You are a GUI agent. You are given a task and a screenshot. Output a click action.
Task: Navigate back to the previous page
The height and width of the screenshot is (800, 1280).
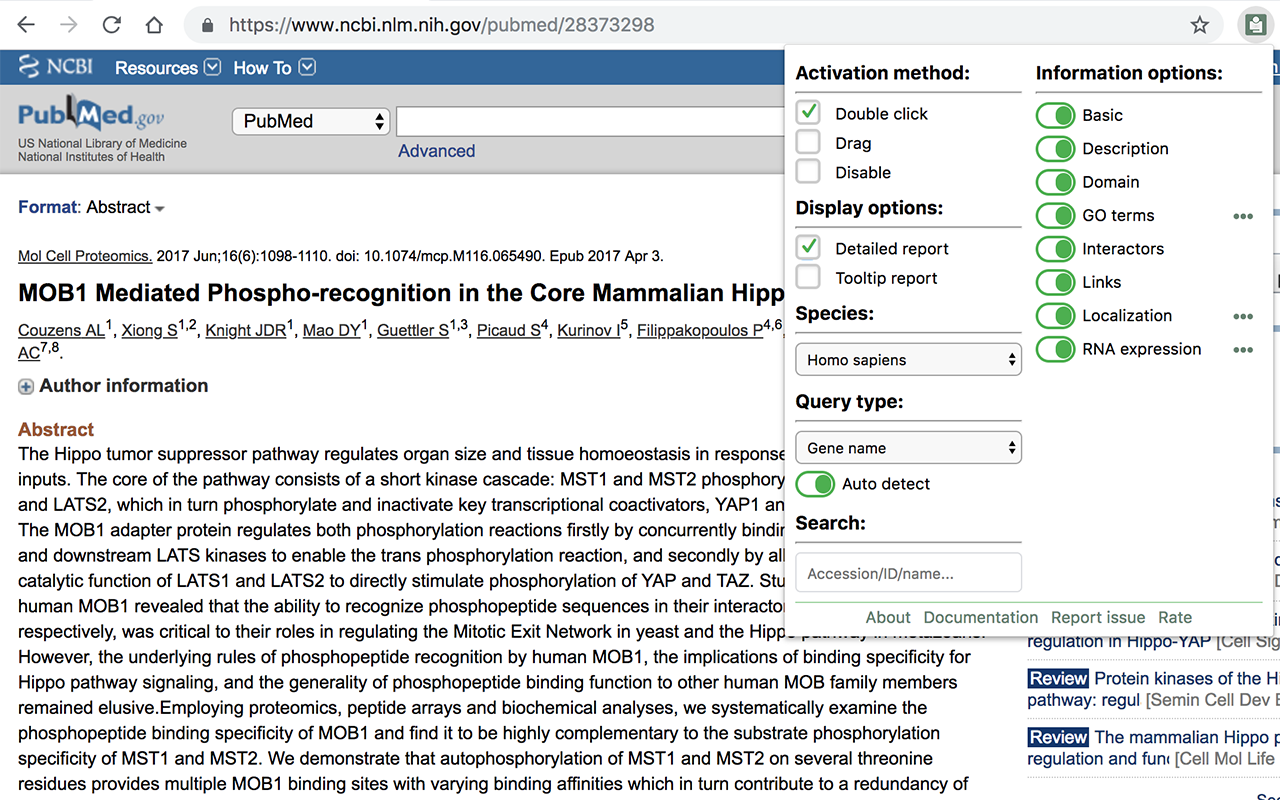coord(27,25)
